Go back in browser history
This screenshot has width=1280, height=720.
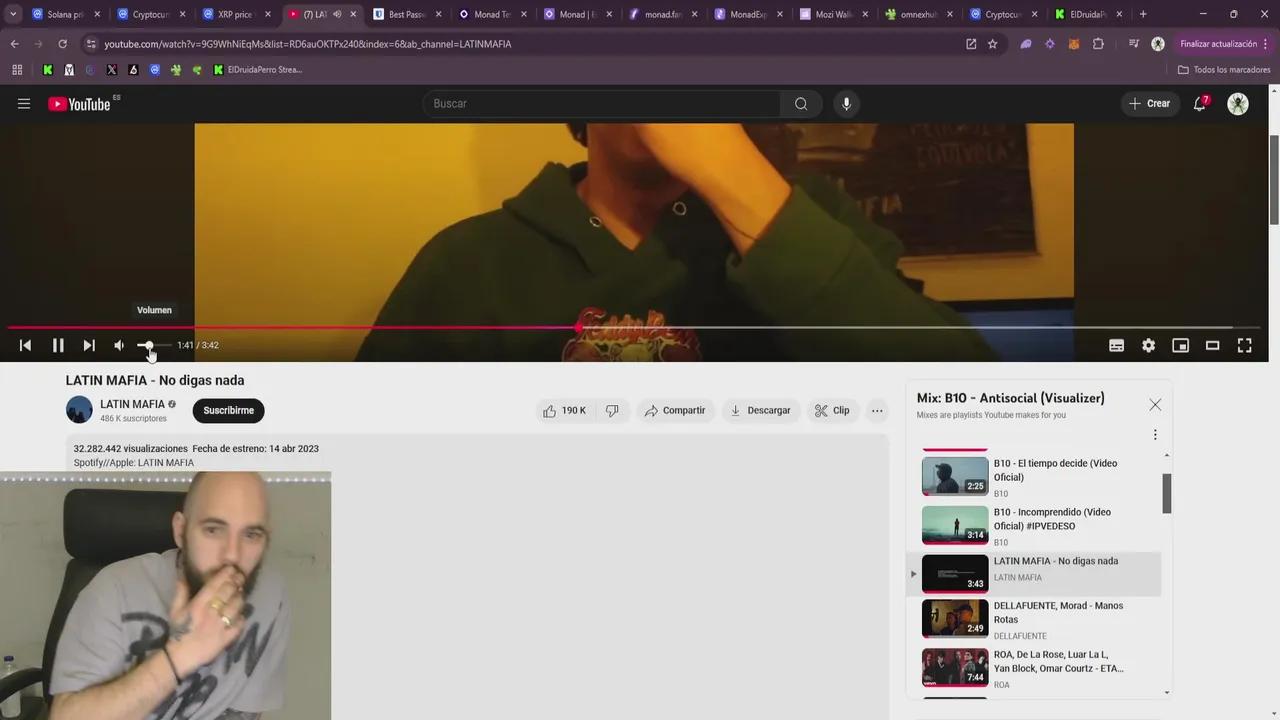click(14, 44)
